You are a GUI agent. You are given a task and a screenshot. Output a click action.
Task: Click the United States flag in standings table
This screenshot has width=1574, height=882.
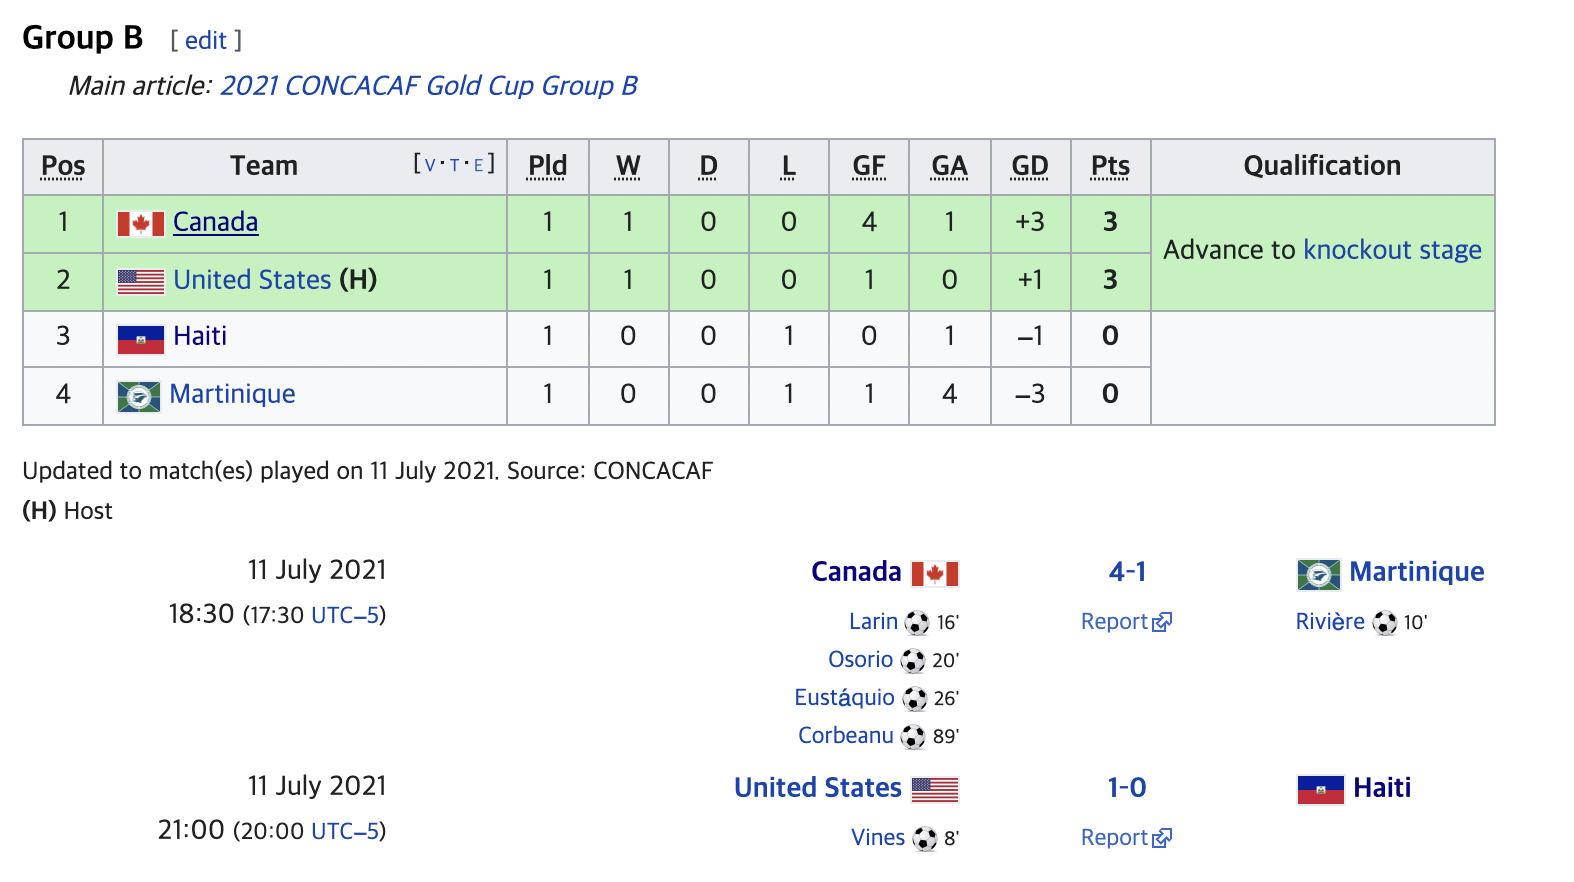coord(140,282)
